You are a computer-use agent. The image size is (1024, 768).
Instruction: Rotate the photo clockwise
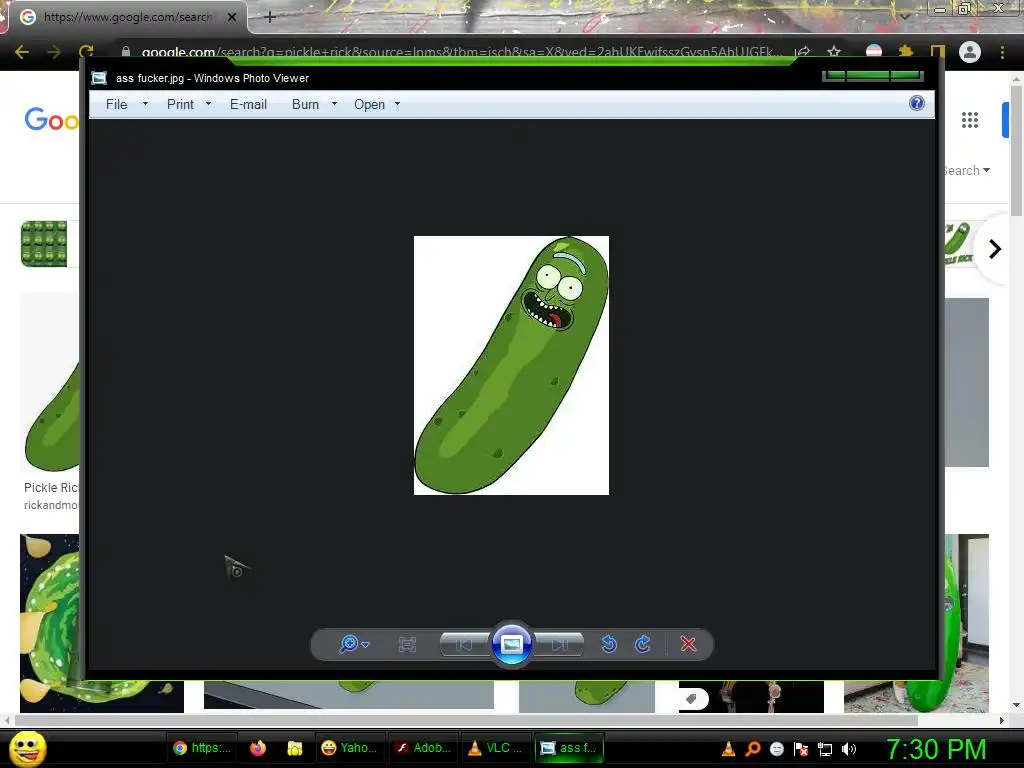643,644
